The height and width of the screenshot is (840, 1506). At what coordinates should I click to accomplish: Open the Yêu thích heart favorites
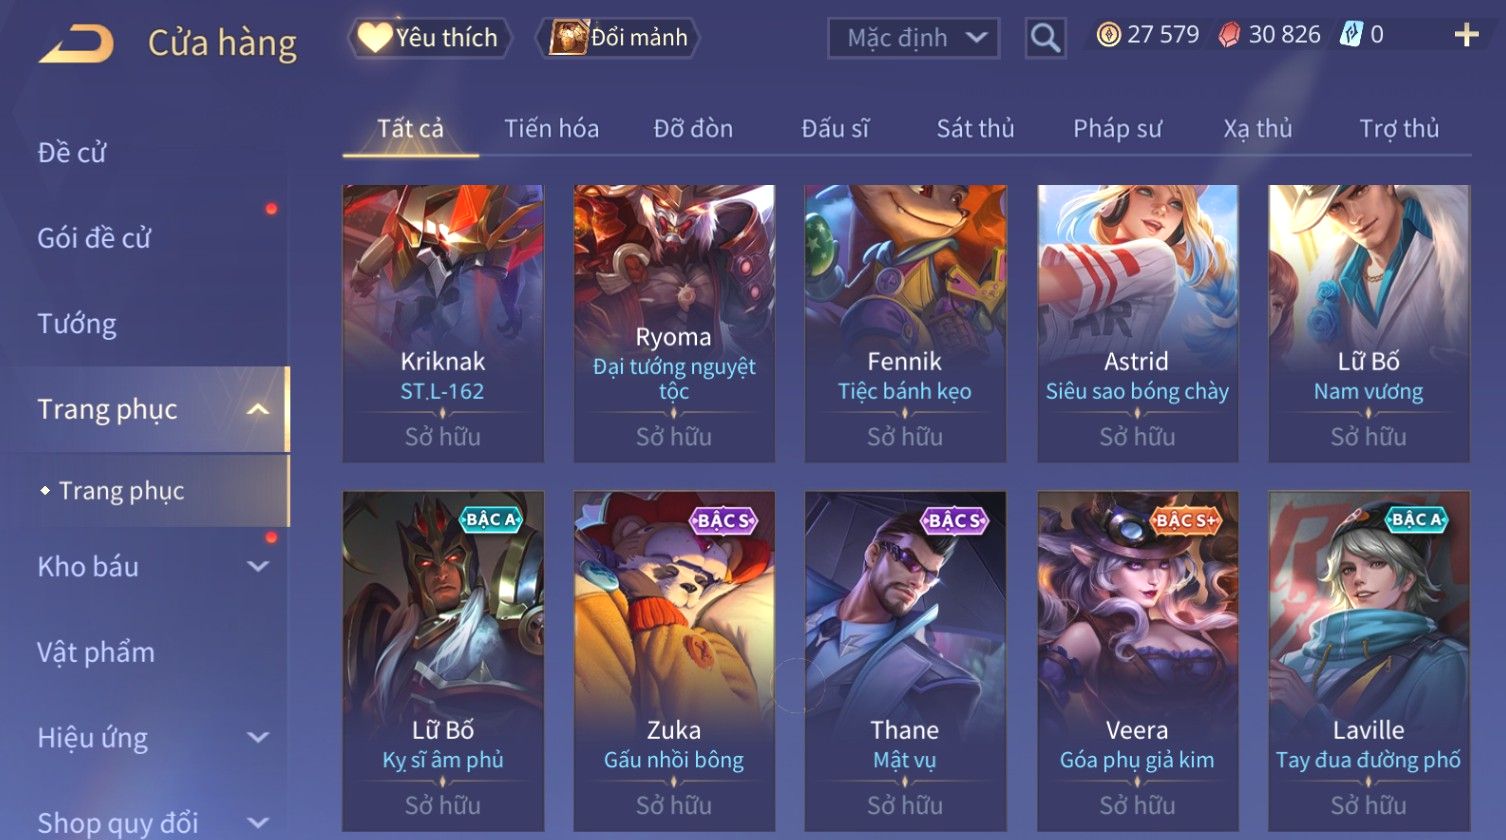click(430, 38)
